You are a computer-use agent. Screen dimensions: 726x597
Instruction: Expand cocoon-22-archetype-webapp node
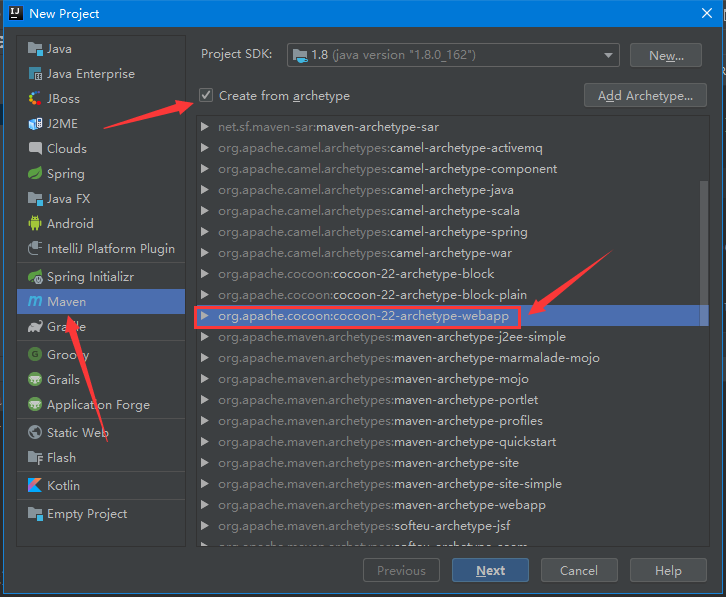205,315
